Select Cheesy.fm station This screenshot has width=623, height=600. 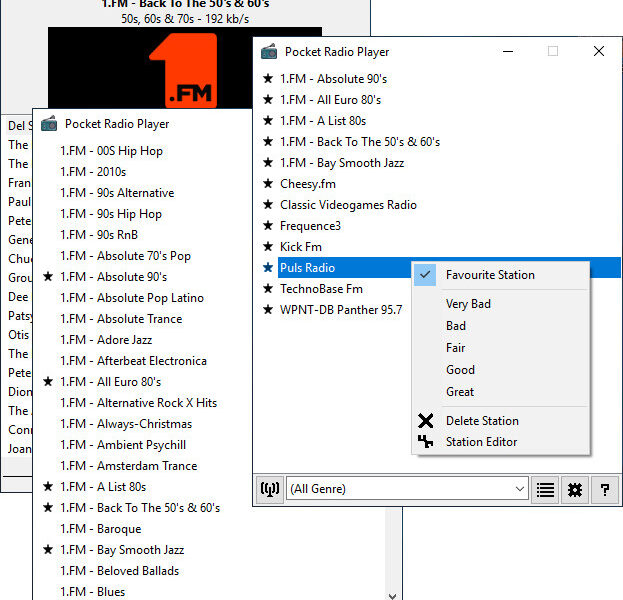click(x=308, y=184)
